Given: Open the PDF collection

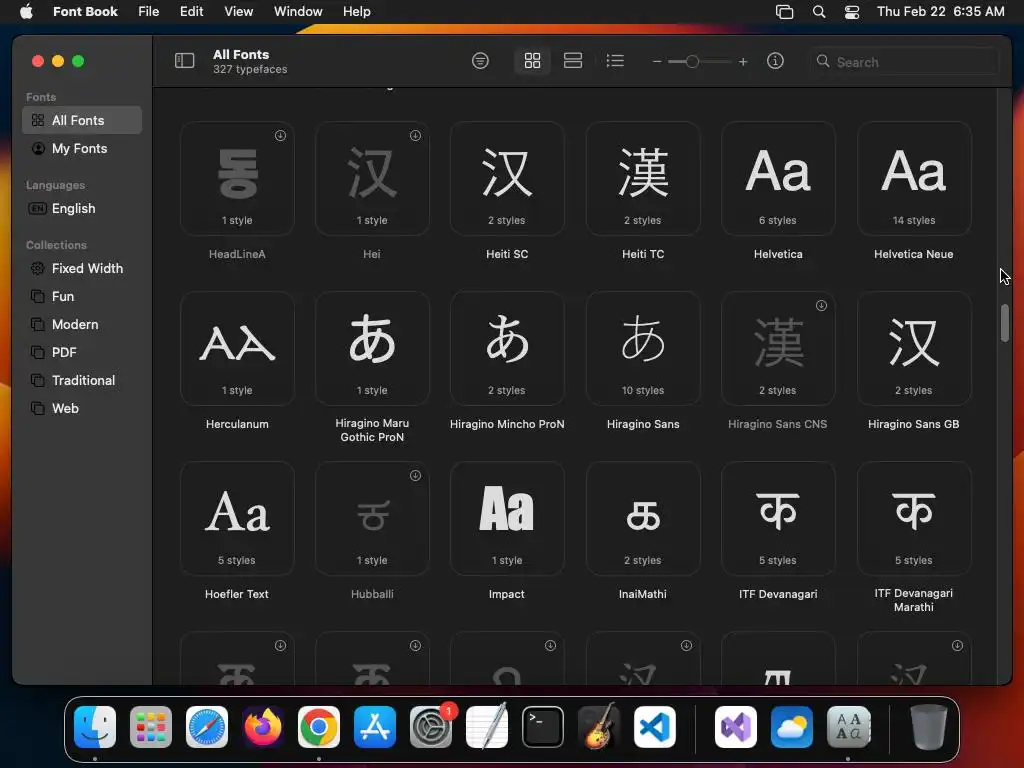Looking at the screenshot, I should click(x=82, y=353).
